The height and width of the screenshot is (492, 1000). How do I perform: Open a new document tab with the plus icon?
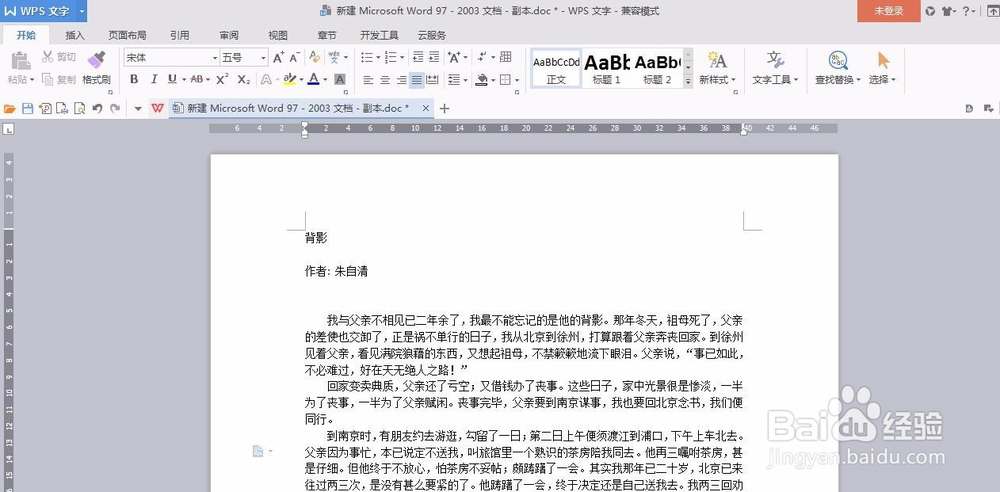tap(445, 108)
